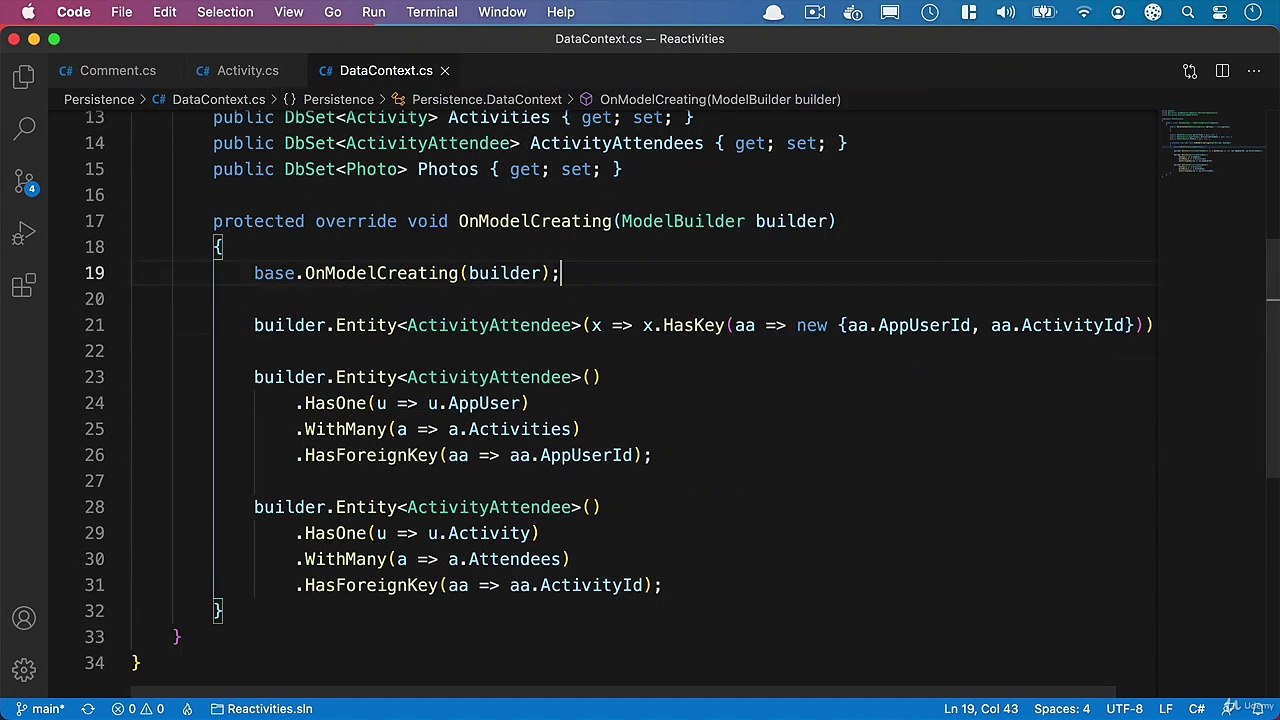Open the Problems panel via errors and warnings count
This screenshot has width=1280, height=720.
pyautogui.click(x=138, y=709)
